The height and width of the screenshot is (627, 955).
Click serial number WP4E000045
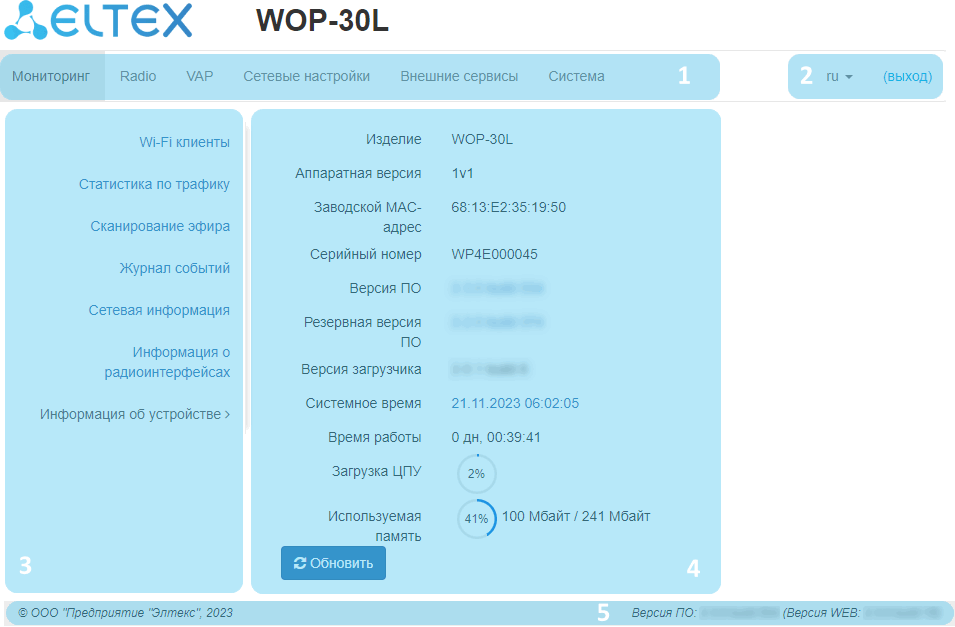[x=495, y=254]
